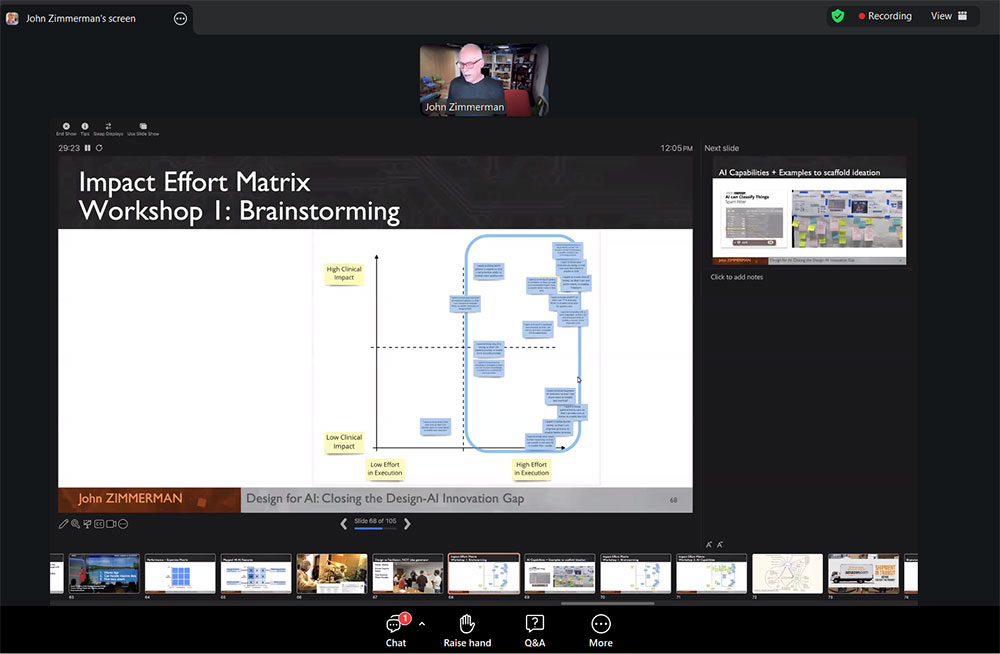Go to the previous slide arrow
This screenshot has height=654, width=1000.
pyautogui.click(x=344, y=523)
